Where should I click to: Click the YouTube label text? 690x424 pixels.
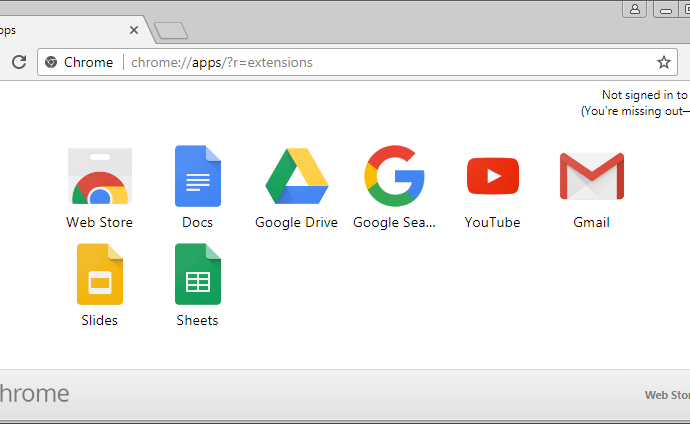(x=492, y=222)
